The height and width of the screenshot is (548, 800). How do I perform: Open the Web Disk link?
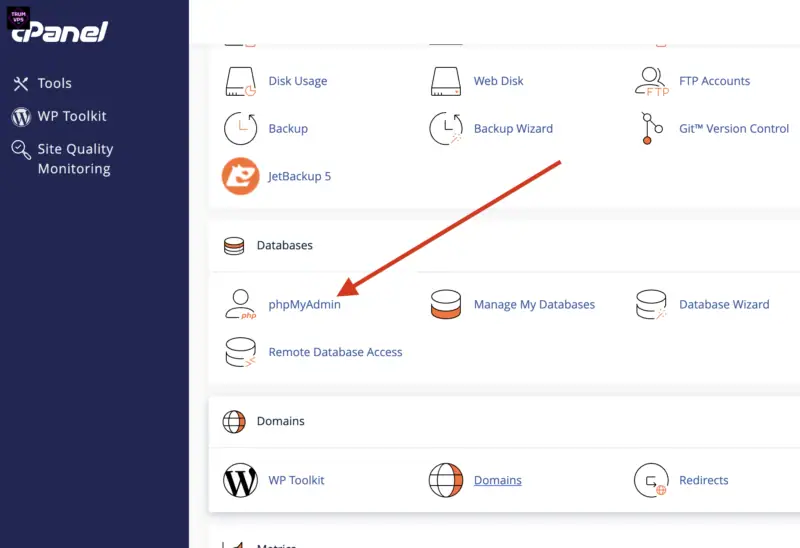pyautogui.click(x=498, y=81)
